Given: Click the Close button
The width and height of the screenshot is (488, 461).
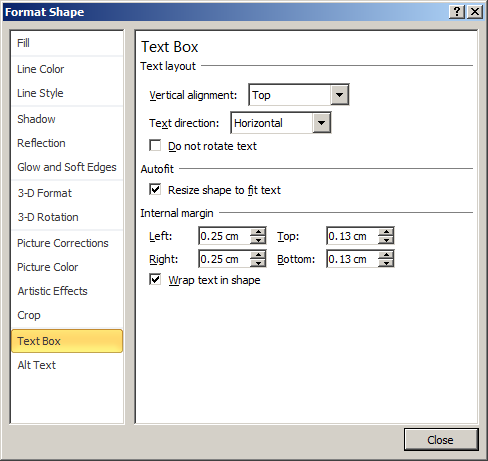Looking at the screenshot, I should tap(441, 440).
